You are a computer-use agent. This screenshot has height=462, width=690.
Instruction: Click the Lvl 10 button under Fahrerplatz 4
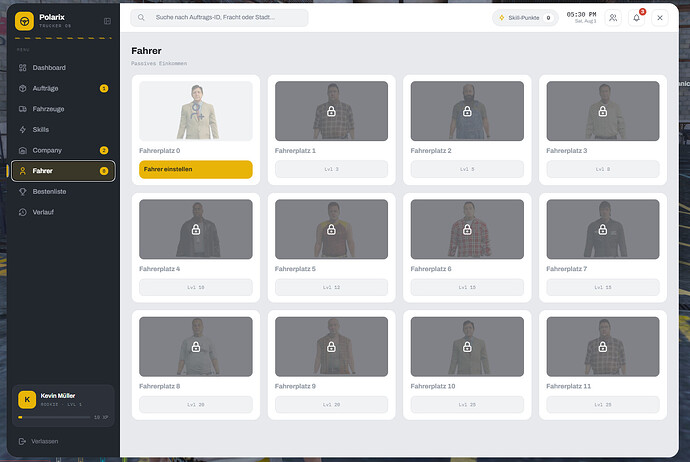point(196,287)
